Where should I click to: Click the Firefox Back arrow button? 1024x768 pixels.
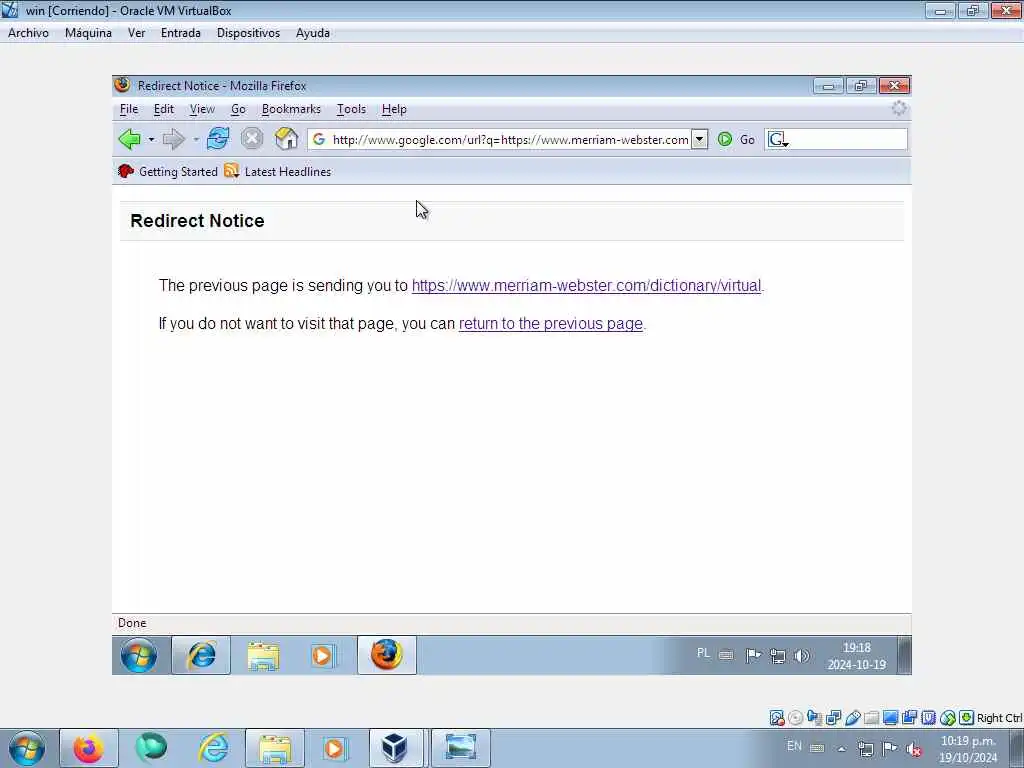129,139
